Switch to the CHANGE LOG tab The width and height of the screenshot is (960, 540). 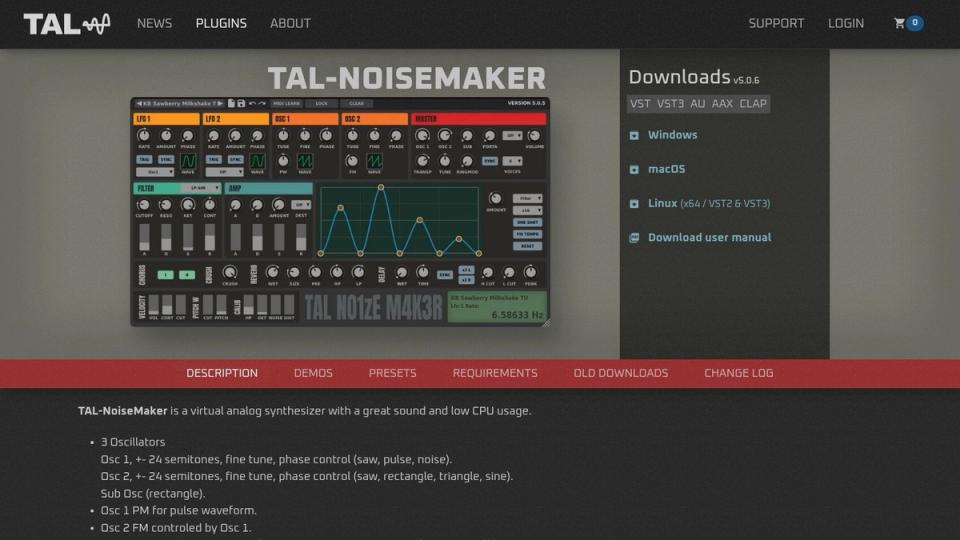(738, 373)
